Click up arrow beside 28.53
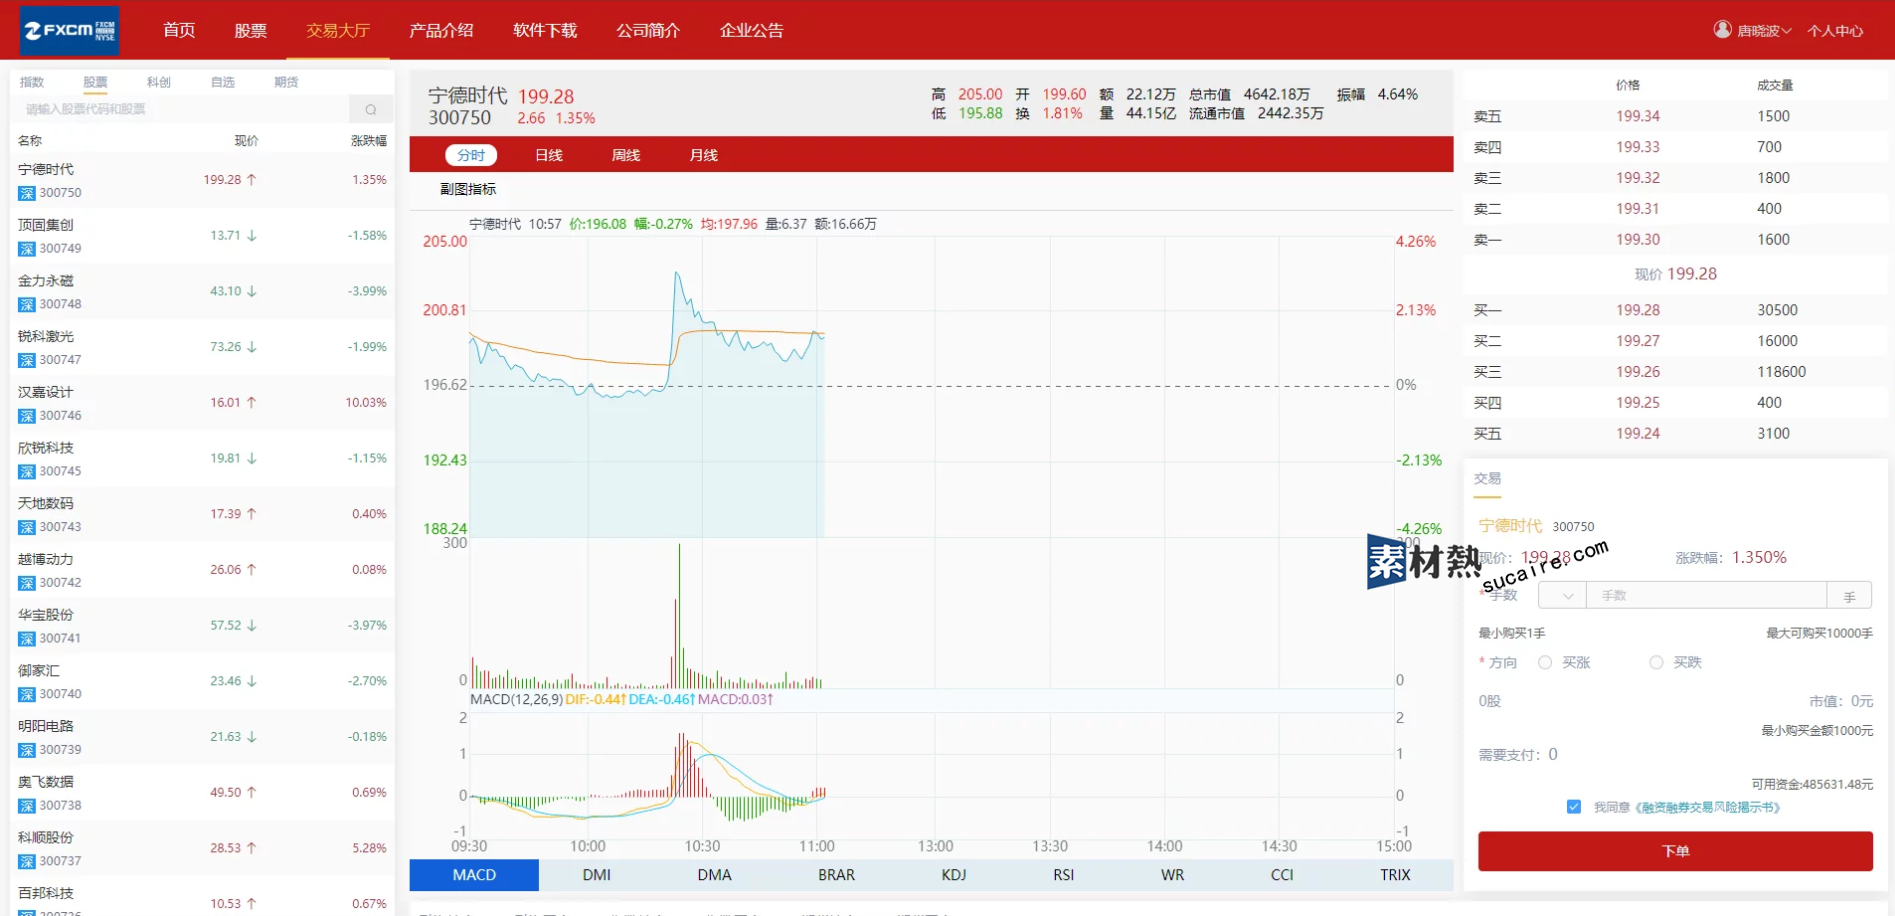The image size is (1895, 916). pyautogui.click(x=252, y=848)
